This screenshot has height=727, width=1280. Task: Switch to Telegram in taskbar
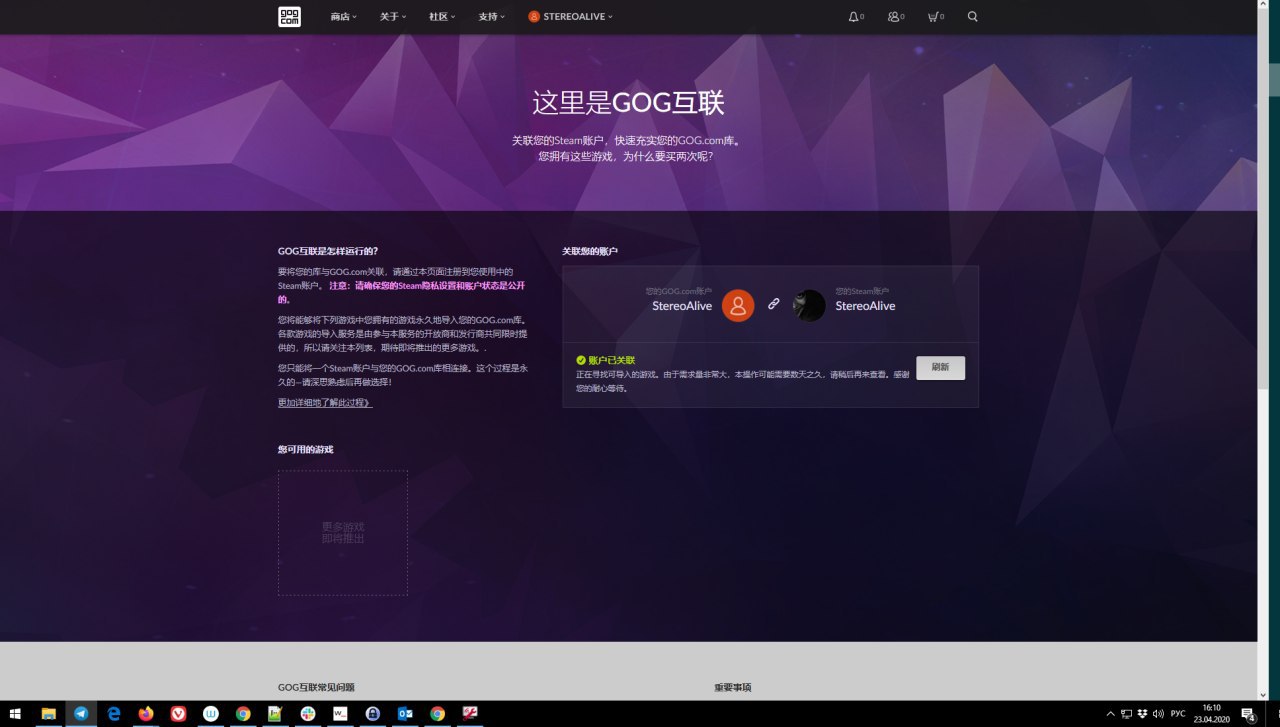pyautogui.click(x=81, y=714)
